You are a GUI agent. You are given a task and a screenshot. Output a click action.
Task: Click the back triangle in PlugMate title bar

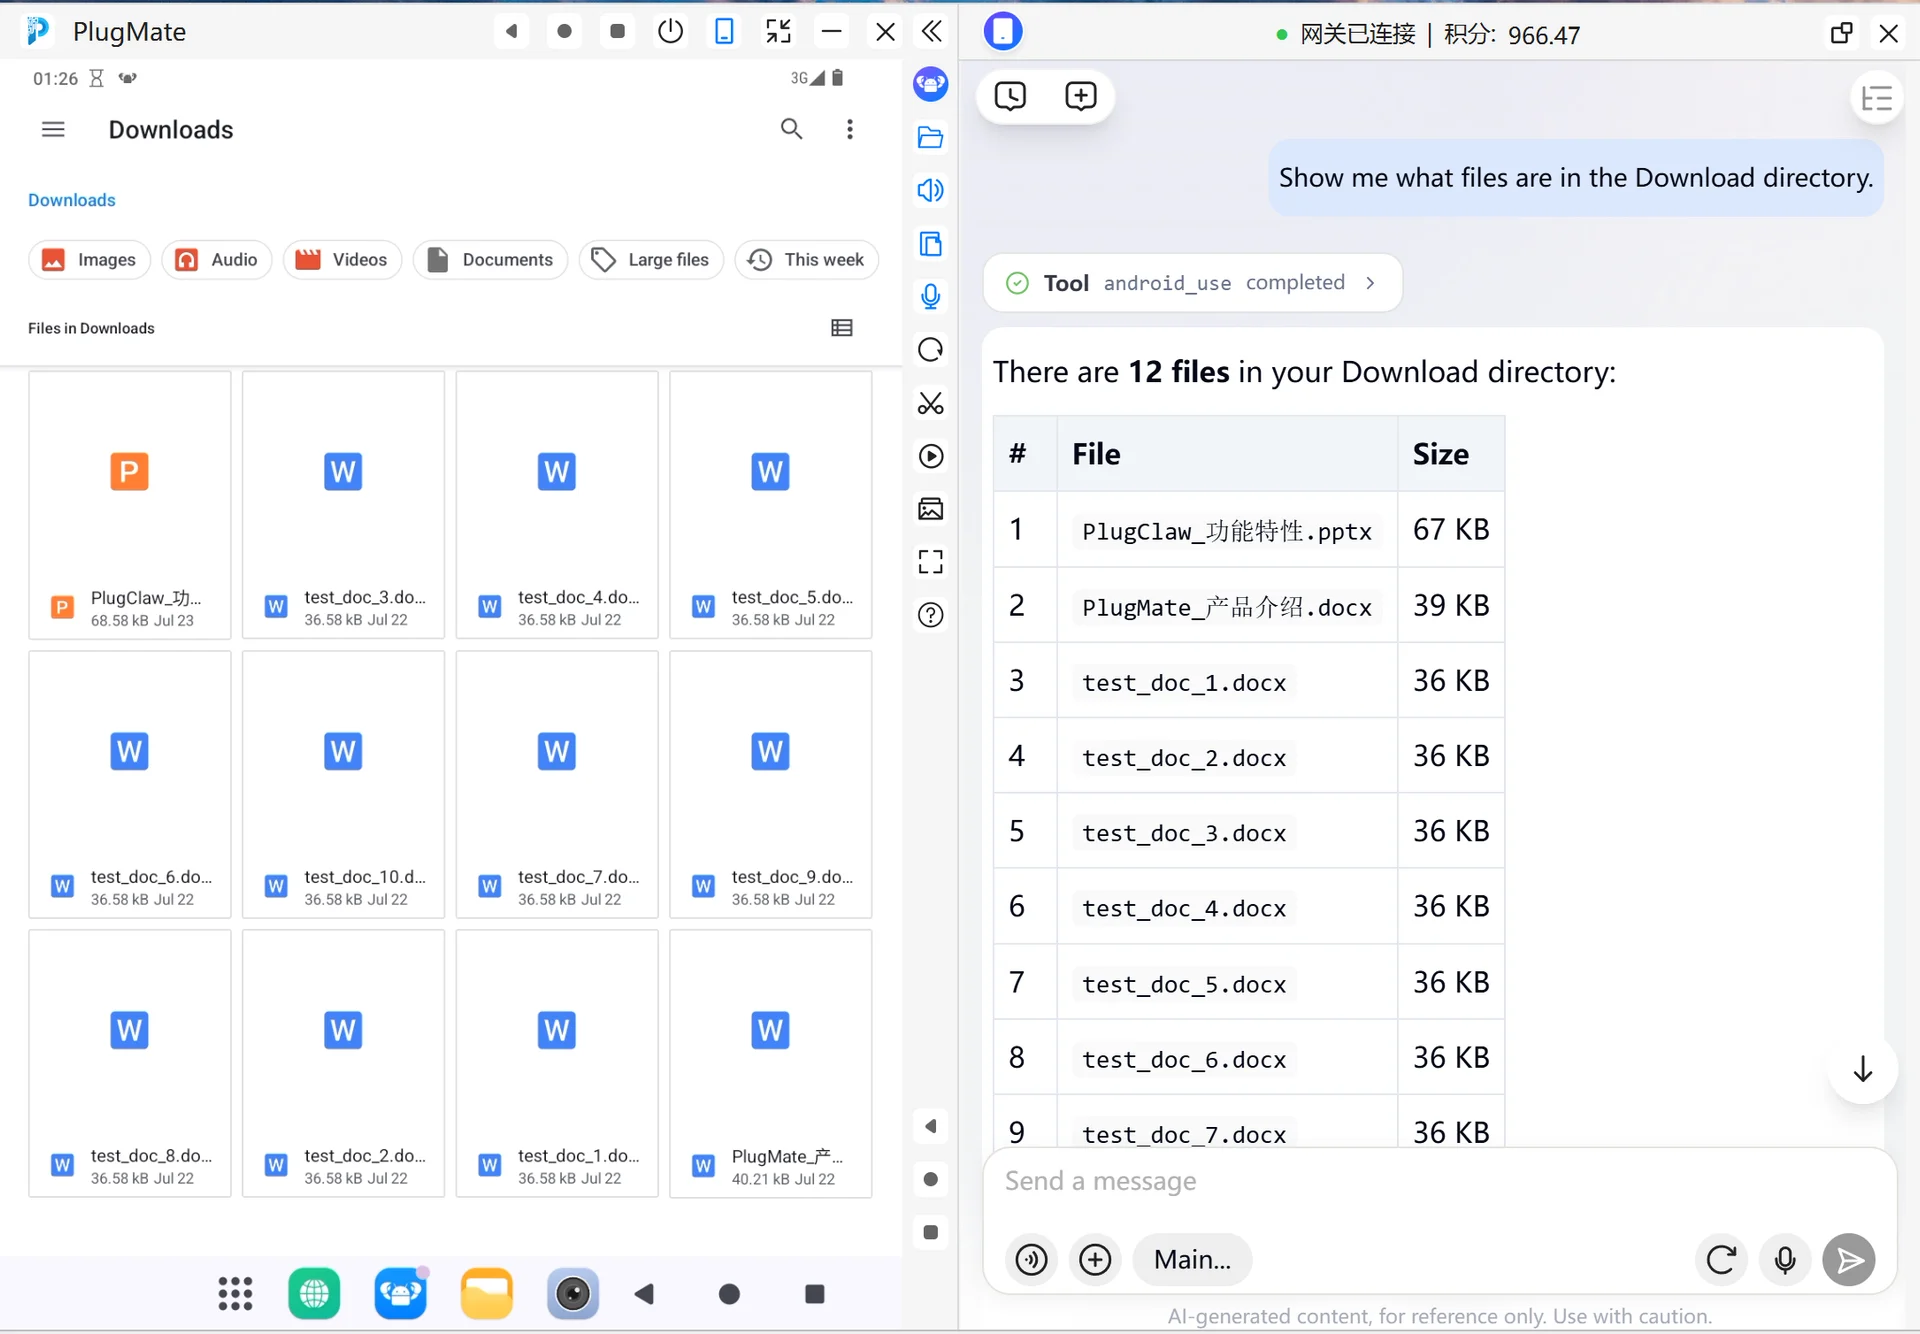coord(511,31)
